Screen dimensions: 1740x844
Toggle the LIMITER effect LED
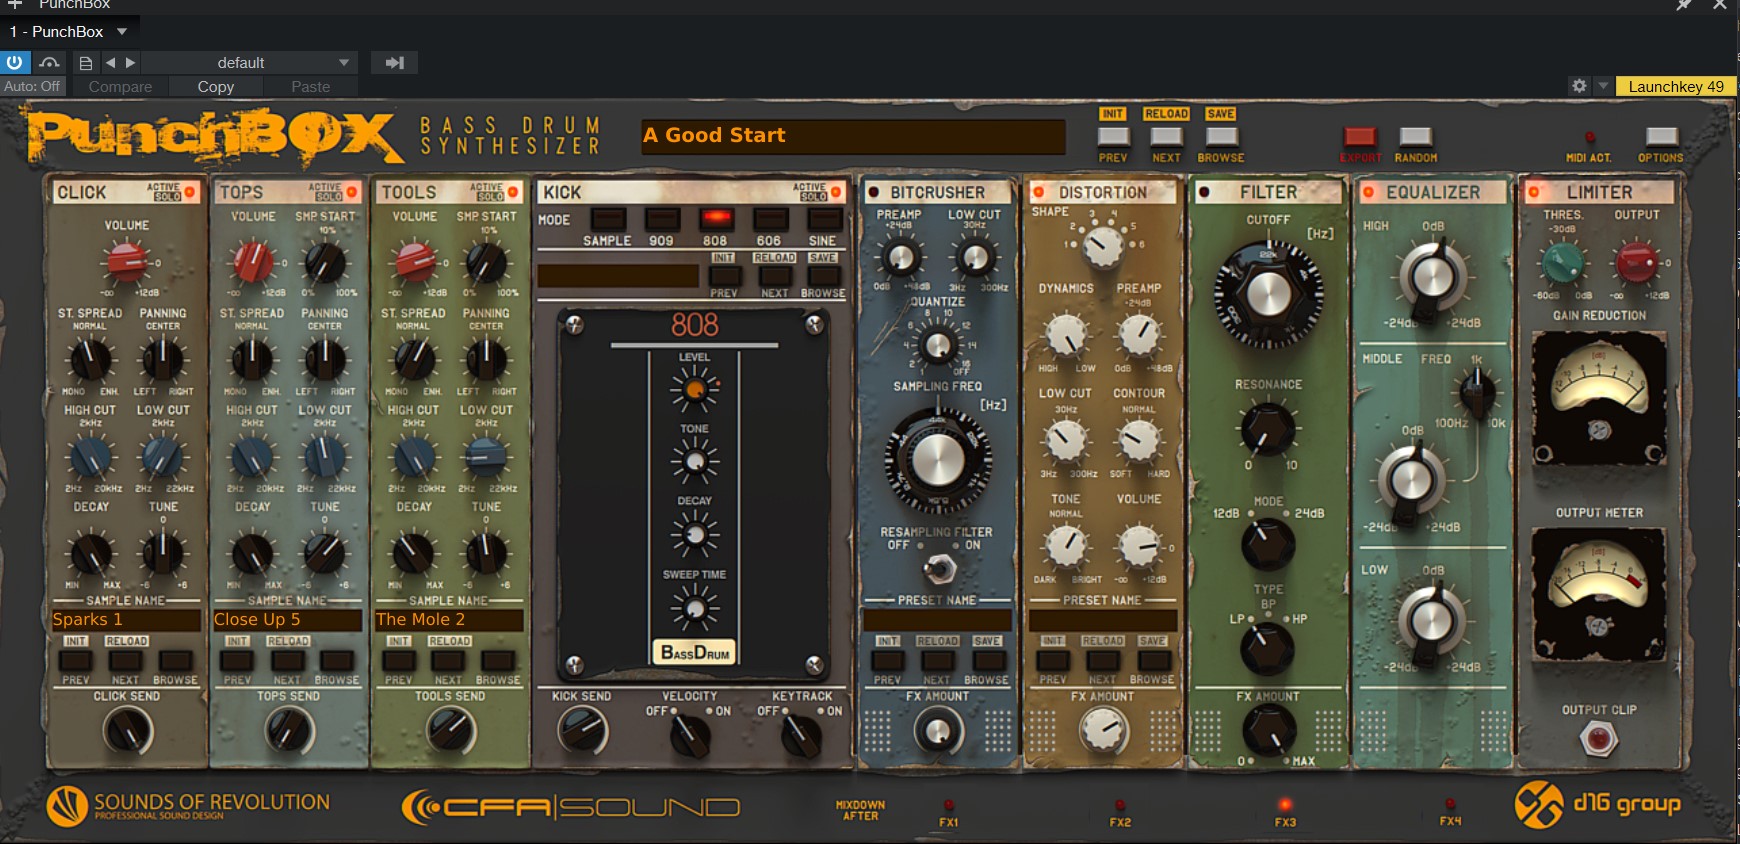1534,192
